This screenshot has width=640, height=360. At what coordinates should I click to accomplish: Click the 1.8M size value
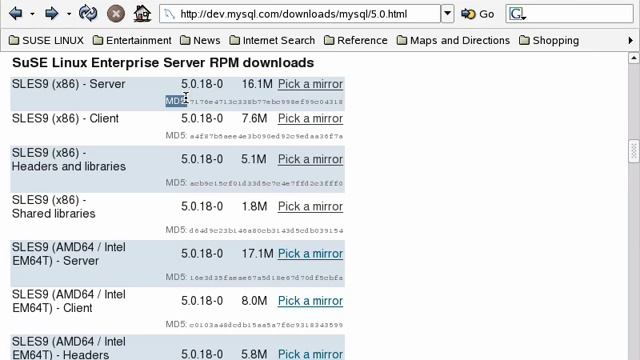254,207
